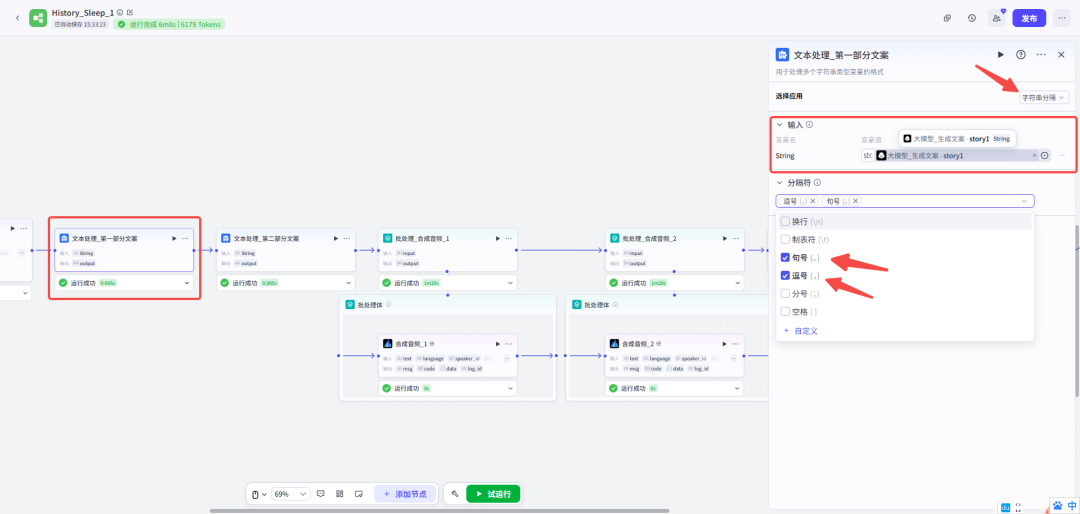Open the header more options menu
Screen dimensions: 1080x514
[1062, 18]
